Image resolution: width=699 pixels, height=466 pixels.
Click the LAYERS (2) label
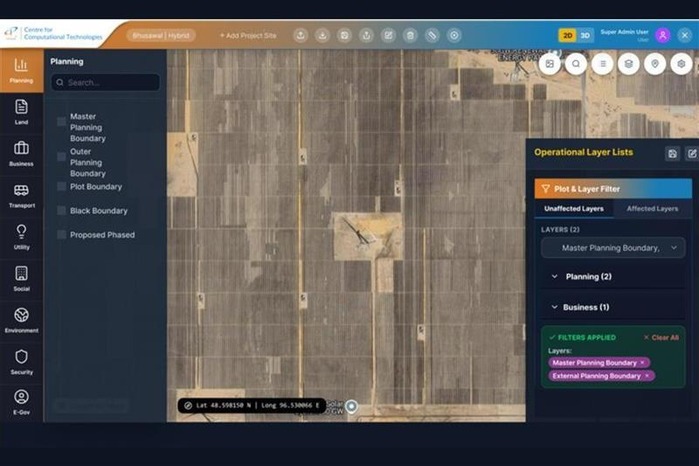pyautogui.click(x=560, y=230)
